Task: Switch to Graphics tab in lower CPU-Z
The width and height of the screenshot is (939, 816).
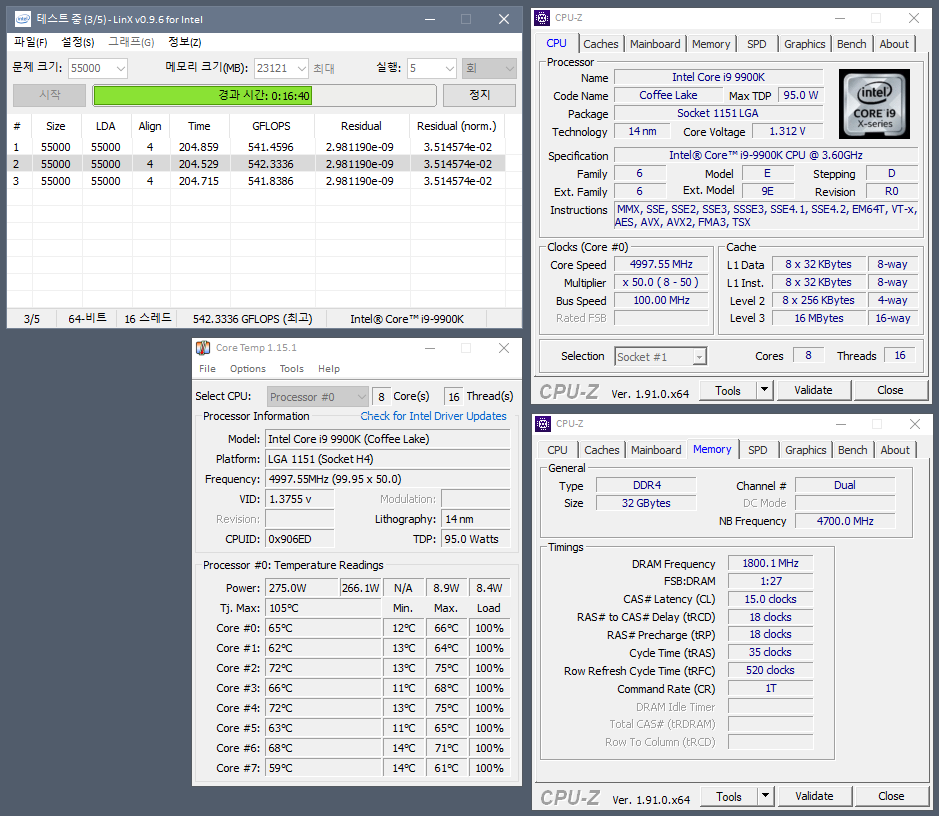Action: tap(805, 450)
